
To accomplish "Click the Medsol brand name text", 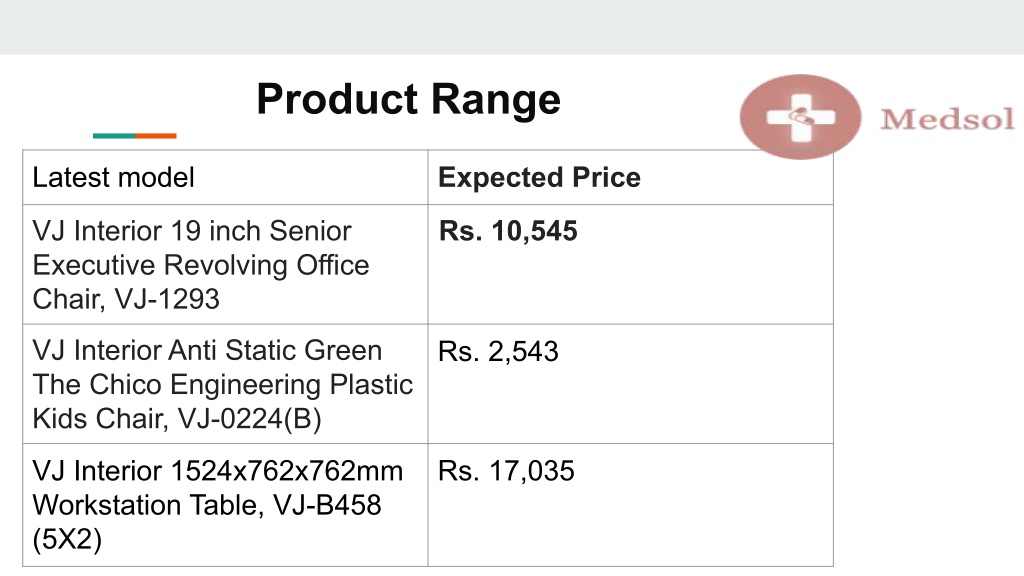I will click(948, 120).
